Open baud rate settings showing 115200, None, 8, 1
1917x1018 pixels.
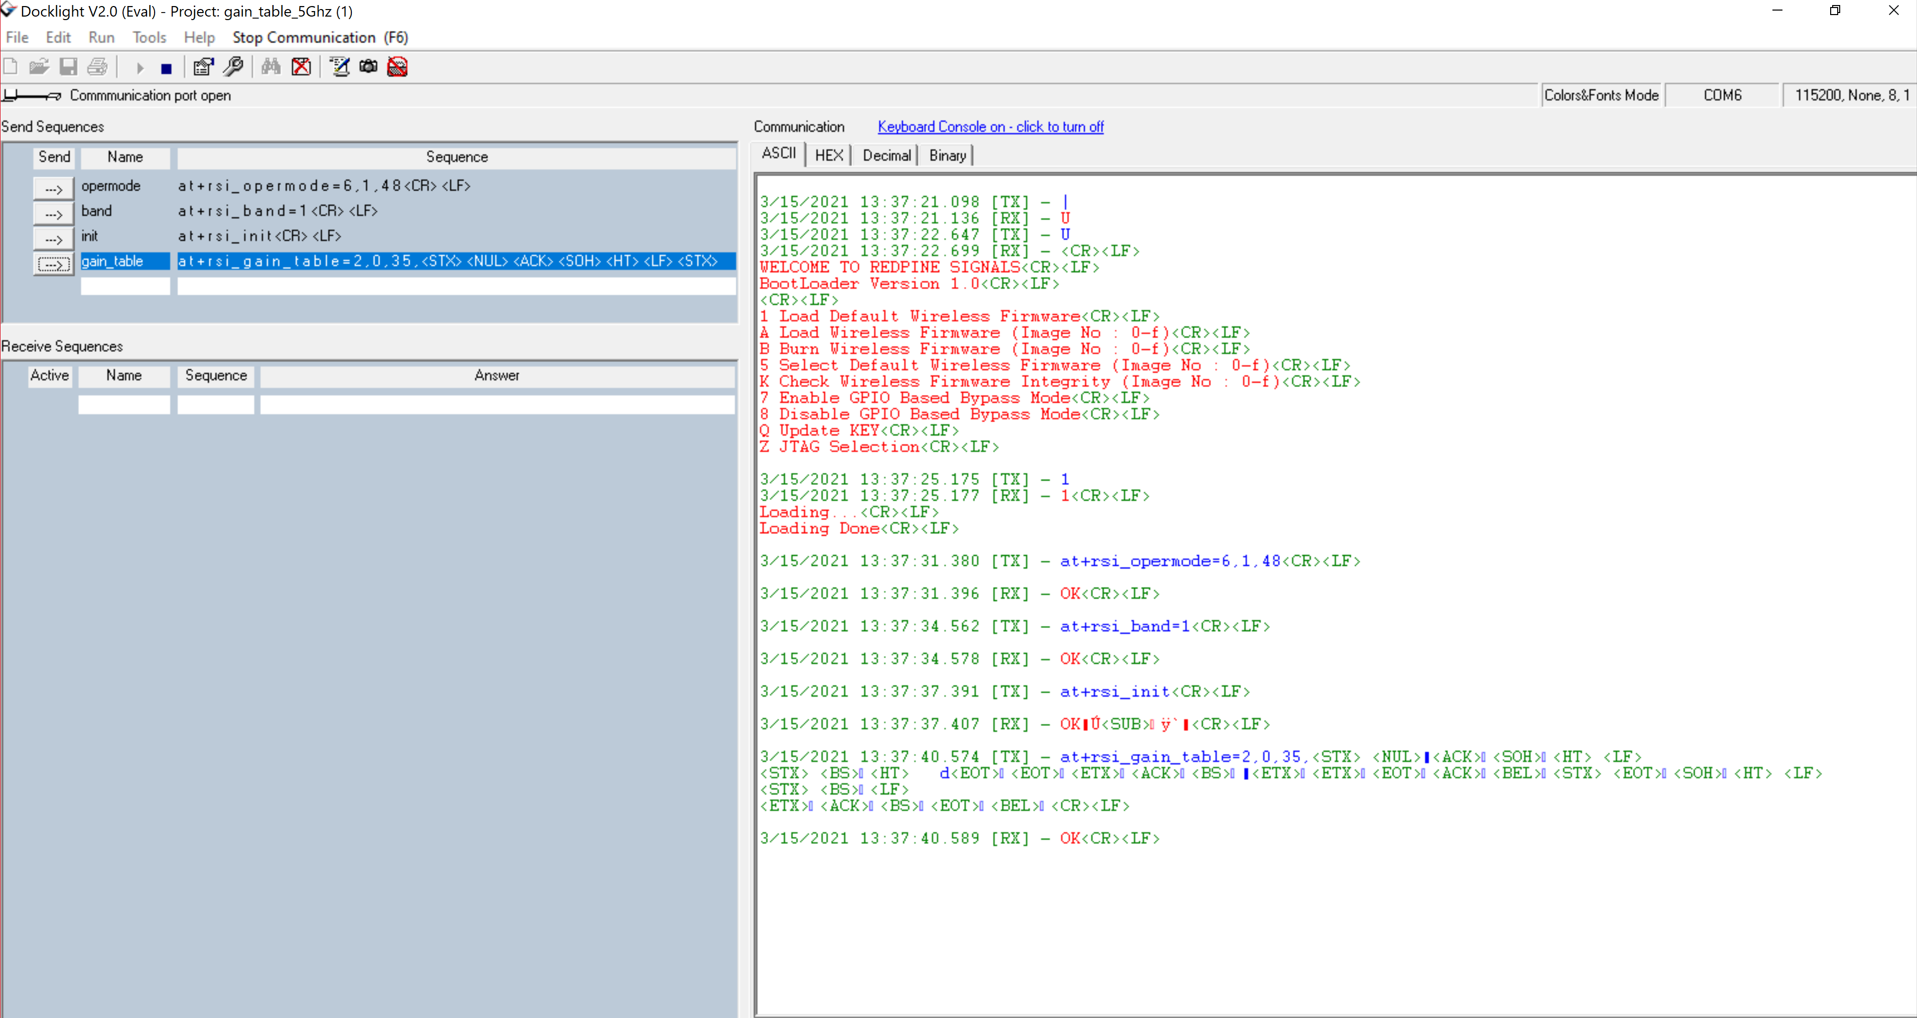[x=1849, y=95]
